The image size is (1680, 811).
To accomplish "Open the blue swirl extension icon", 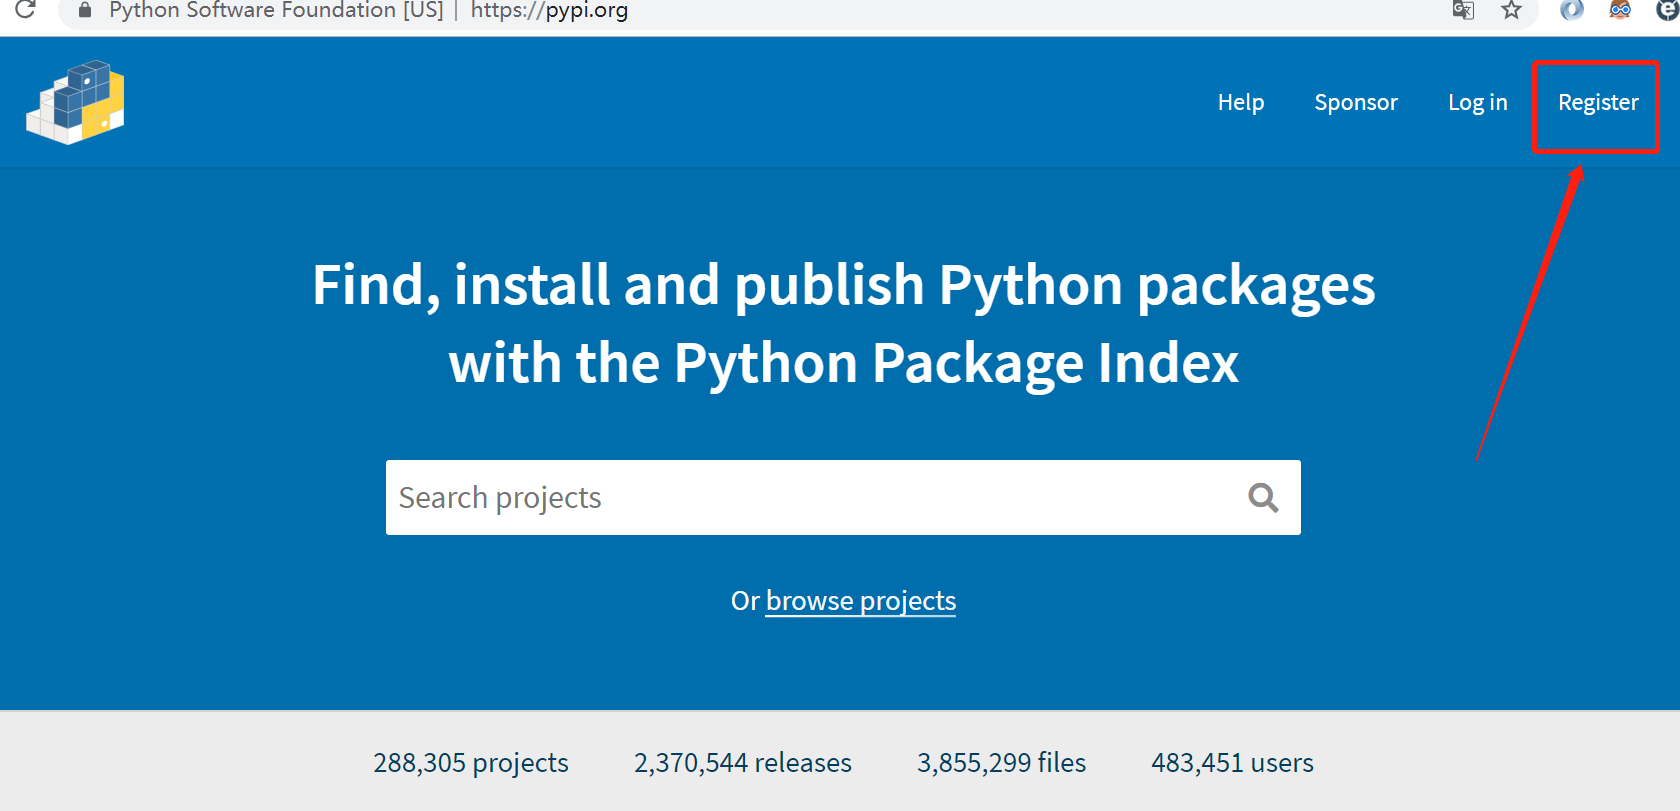I will (x=1572, y=10).
